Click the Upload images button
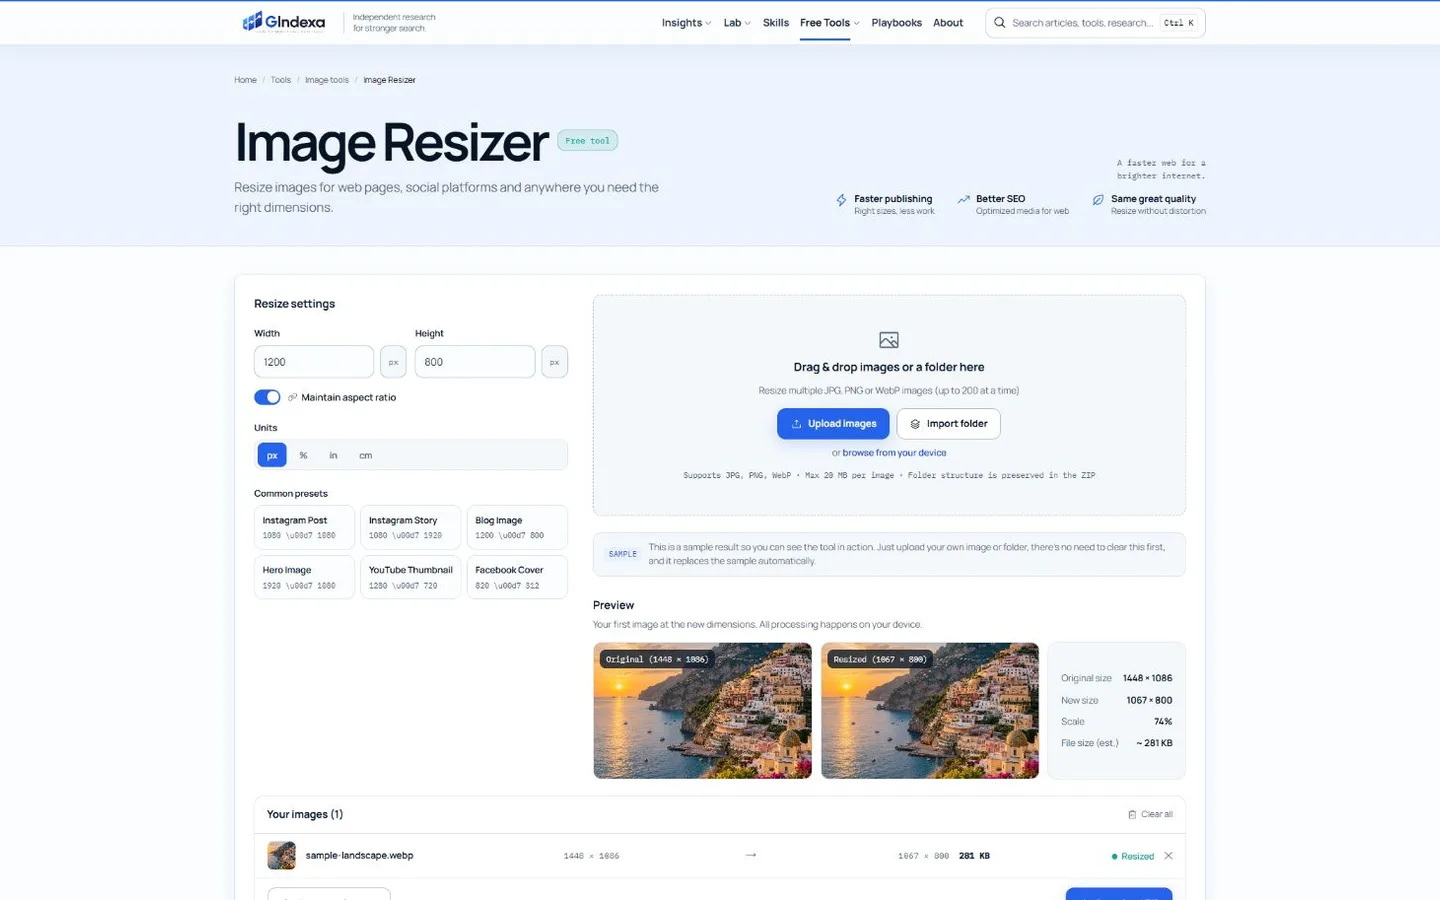This screenshot has width=1440, height=900. tap(833, 424)
